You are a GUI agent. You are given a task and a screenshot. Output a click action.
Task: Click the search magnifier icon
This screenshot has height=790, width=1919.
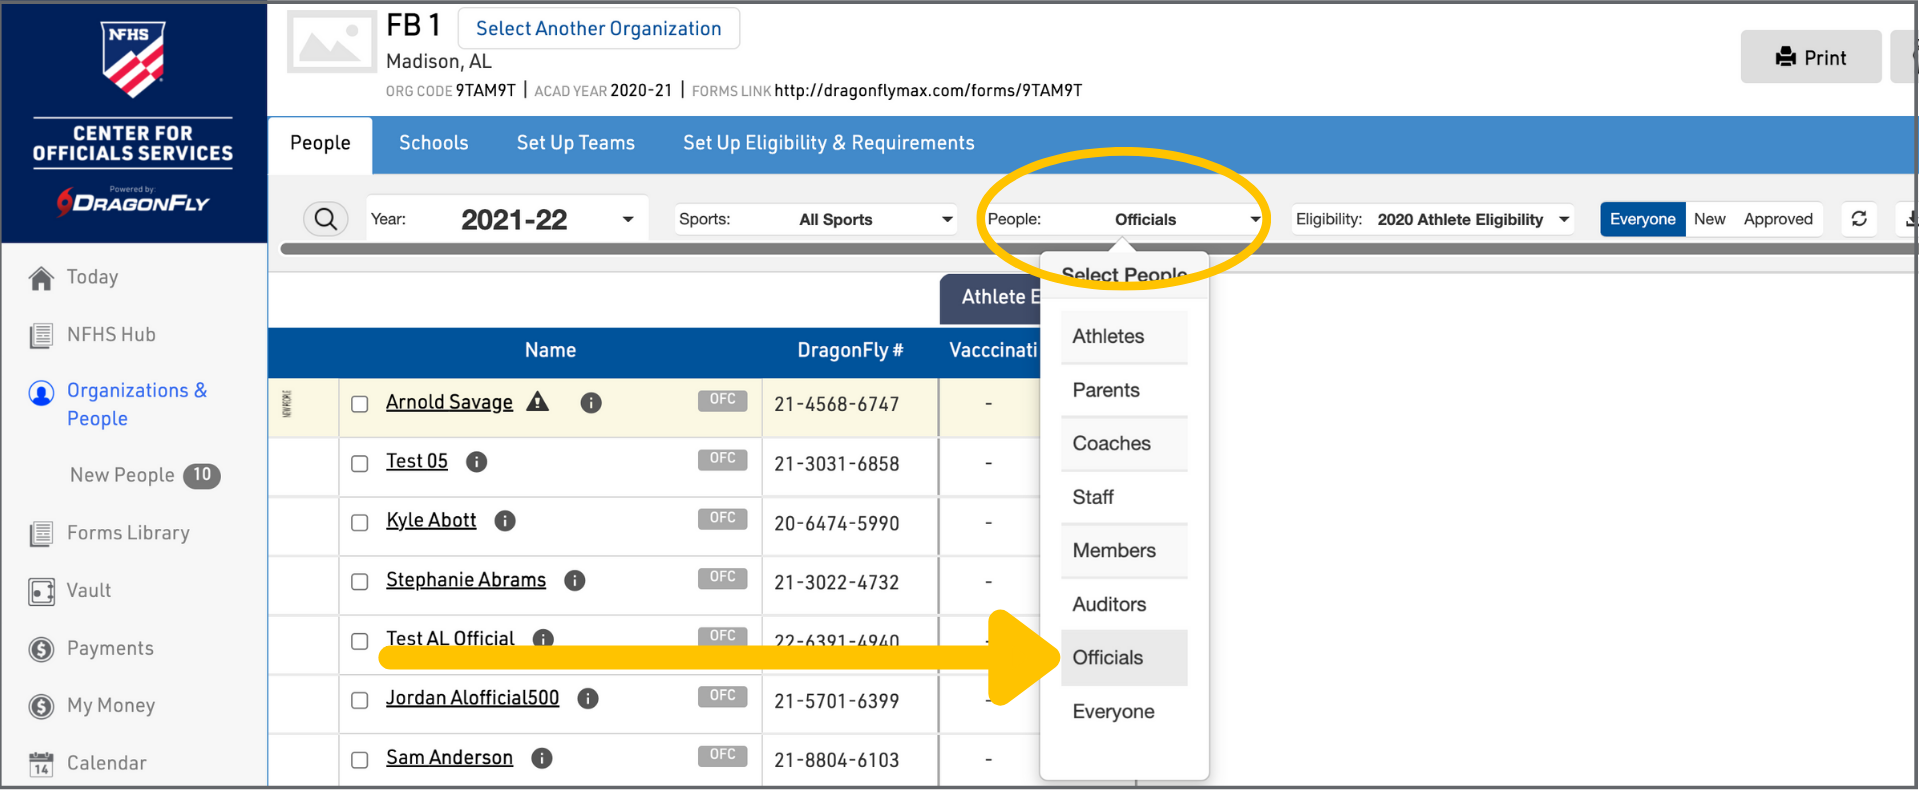(x=326, y=219)
